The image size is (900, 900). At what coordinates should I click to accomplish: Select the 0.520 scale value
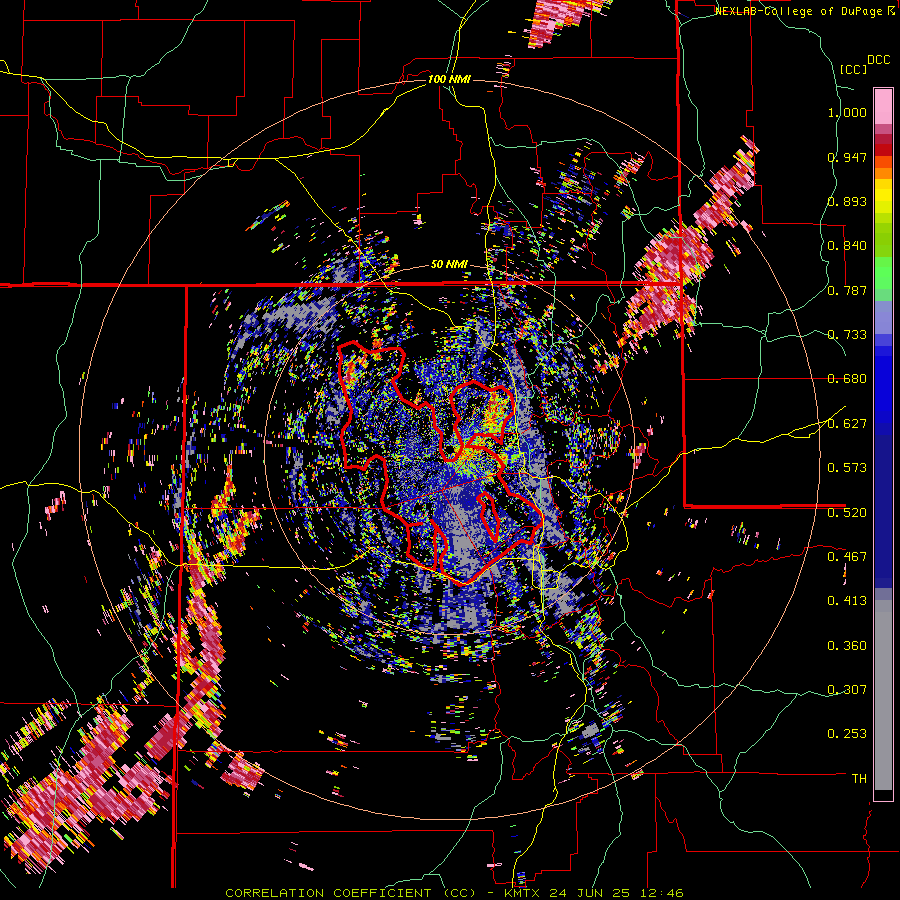(847, 513)
